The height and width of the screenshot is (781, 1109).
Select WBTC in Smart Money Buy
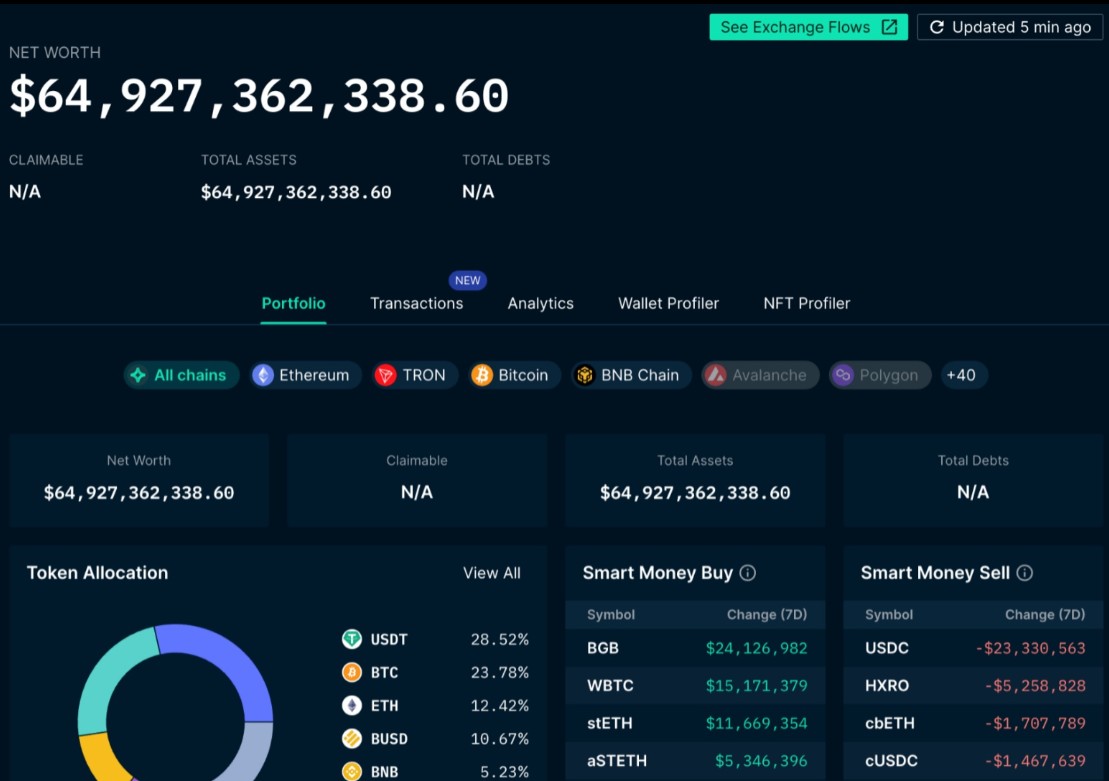[695, 685]
